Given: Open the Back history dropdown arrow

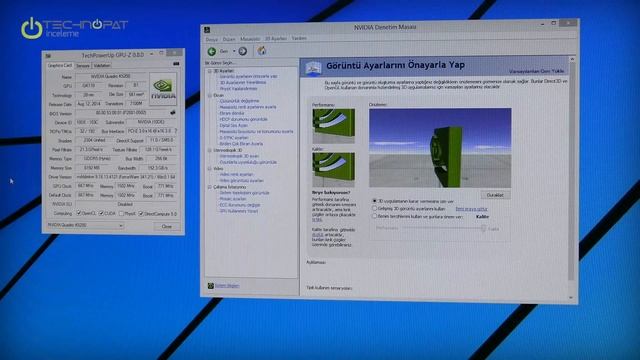Looking at the screenshot, I should point(234,51).
